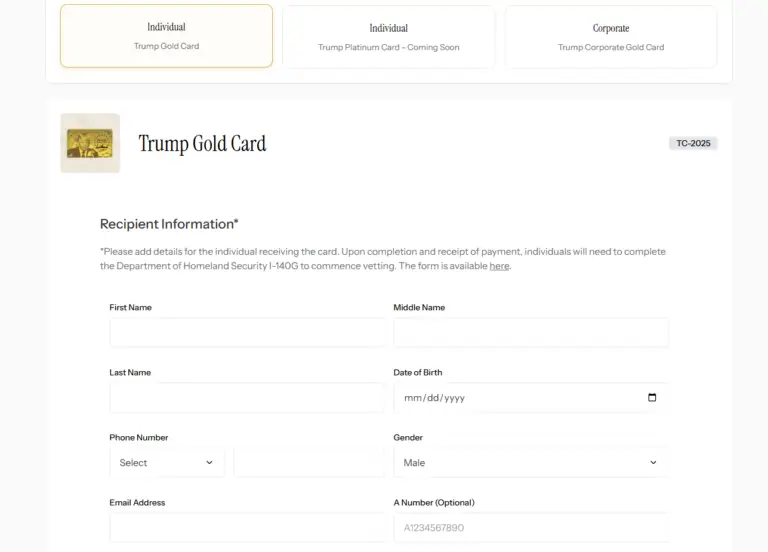The image size is (768, 552).
Task: Click the gold card thumbnail image
Action: pos(90,143)
